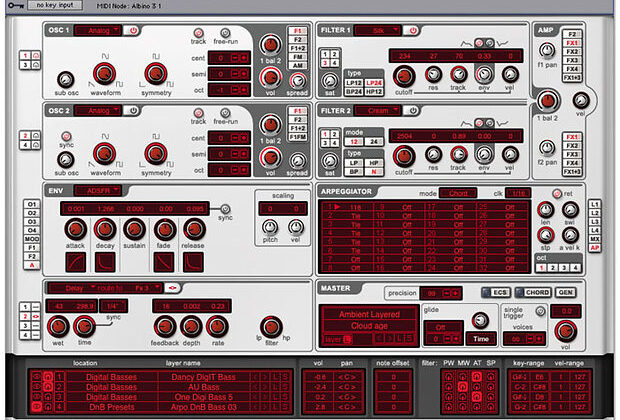Viewport: 620px width, 420px height.
Task: Click the Filter 1 cutoff knob
Action: click(404, 76)
